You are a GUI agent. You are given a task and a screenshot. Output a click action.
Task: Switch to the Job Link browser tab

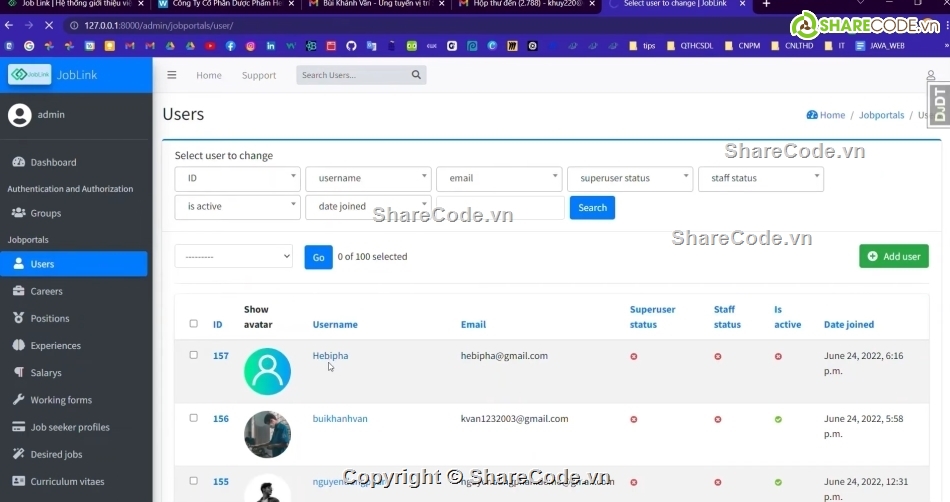pos(76,4)
